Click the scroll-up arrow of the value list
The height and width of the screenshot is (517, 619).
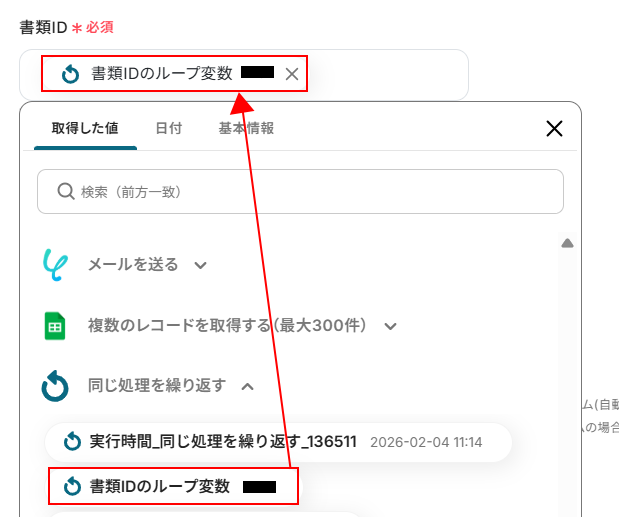tap(567, 243)
